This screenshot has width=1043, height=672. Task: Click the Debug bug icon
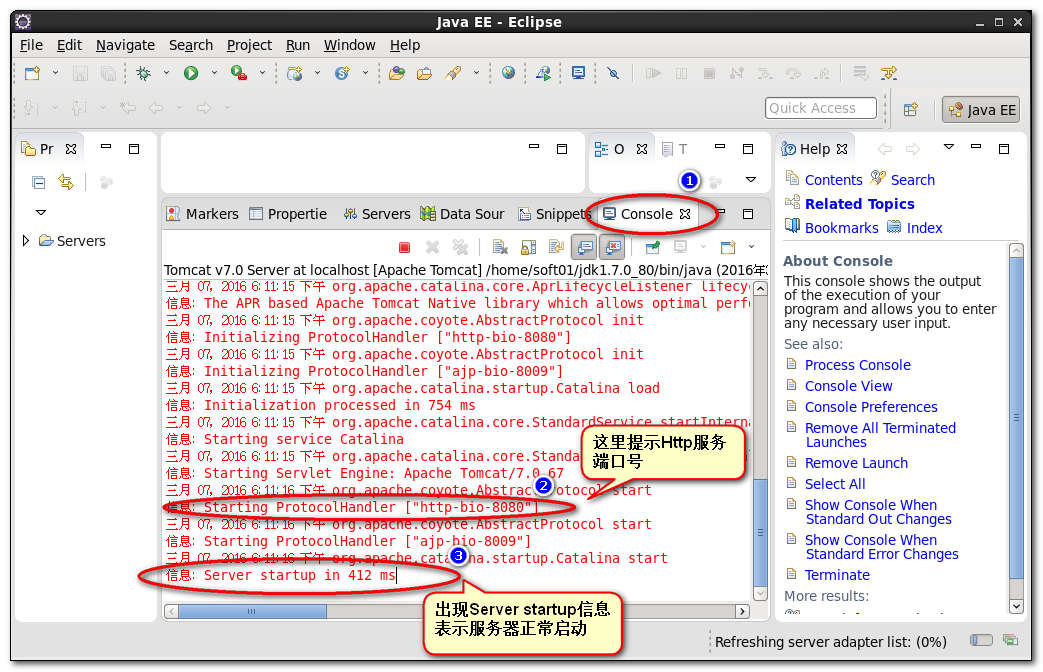click(143, 73)
